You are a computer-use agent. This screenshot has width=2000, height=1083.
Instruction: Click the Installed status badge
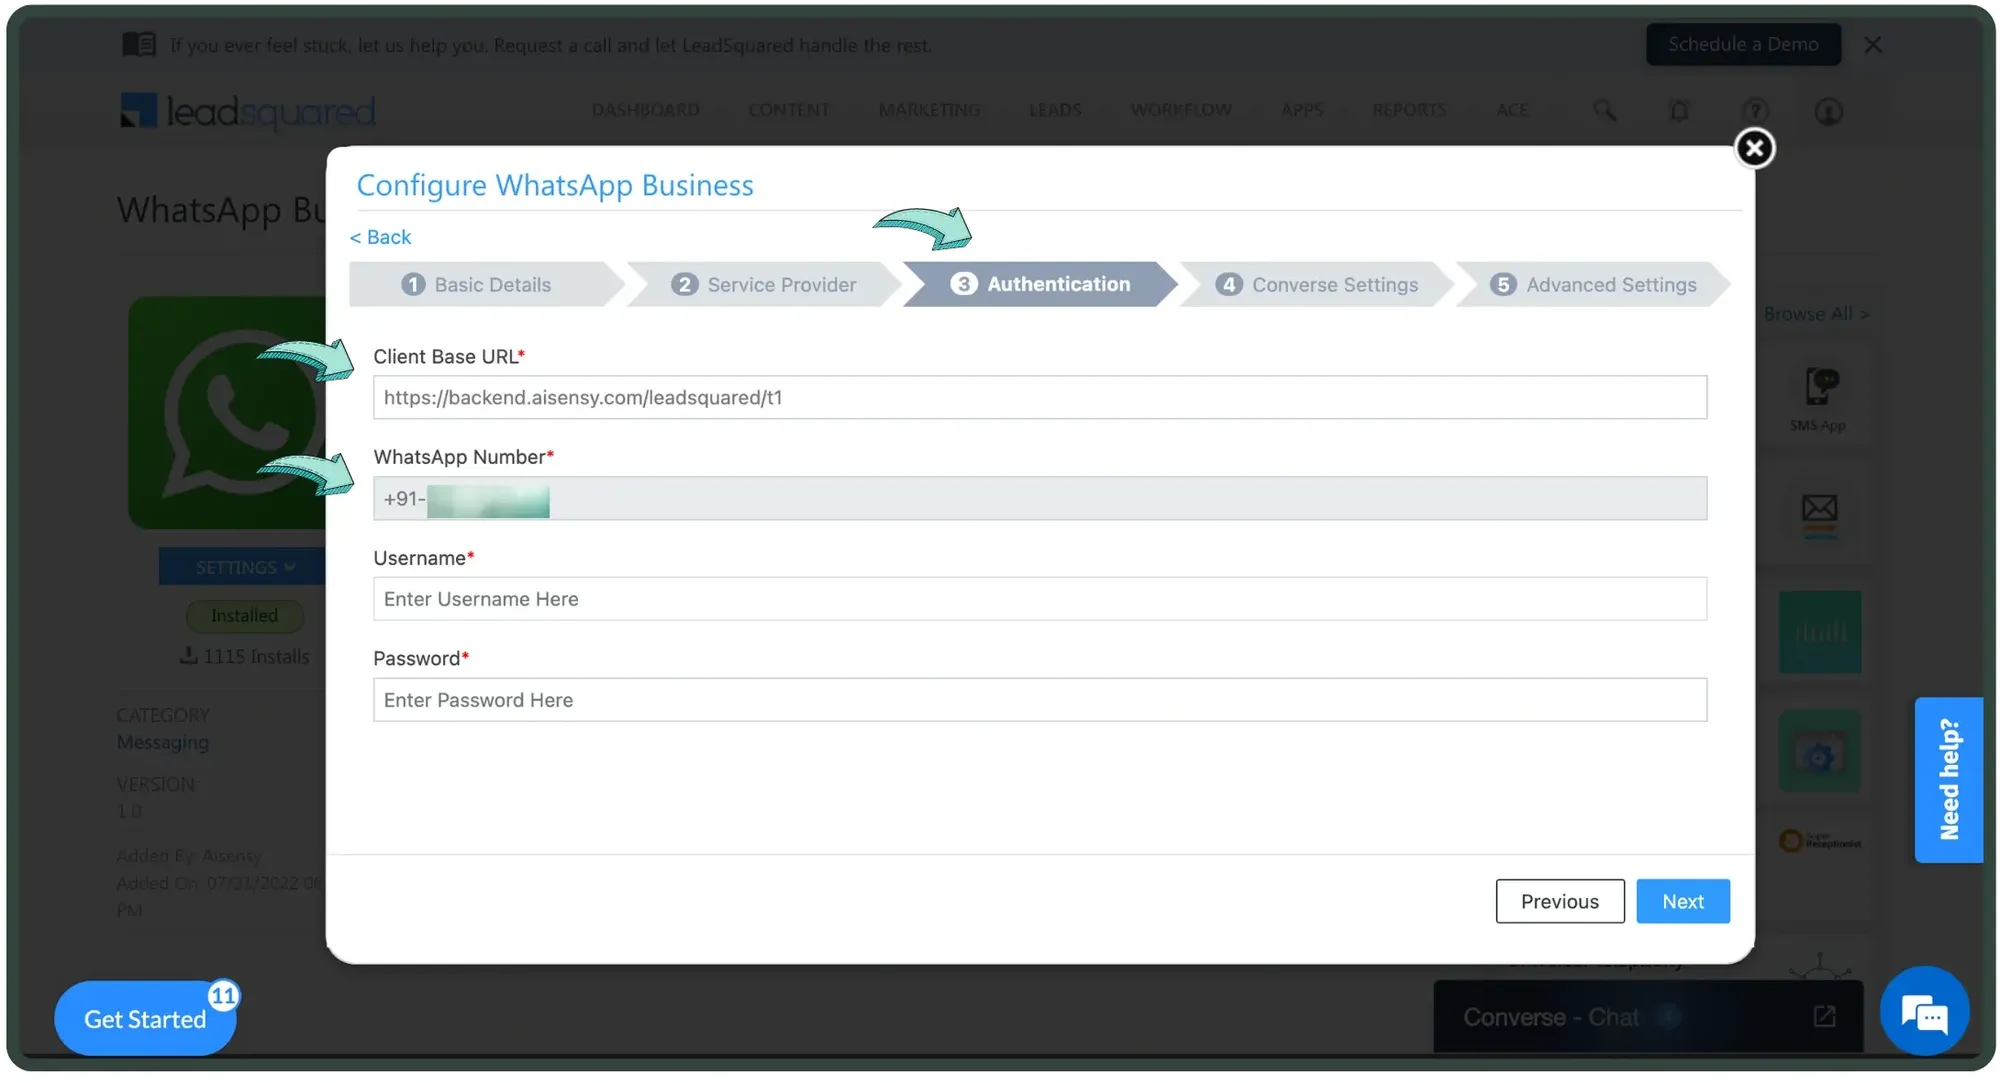(244, 615)
